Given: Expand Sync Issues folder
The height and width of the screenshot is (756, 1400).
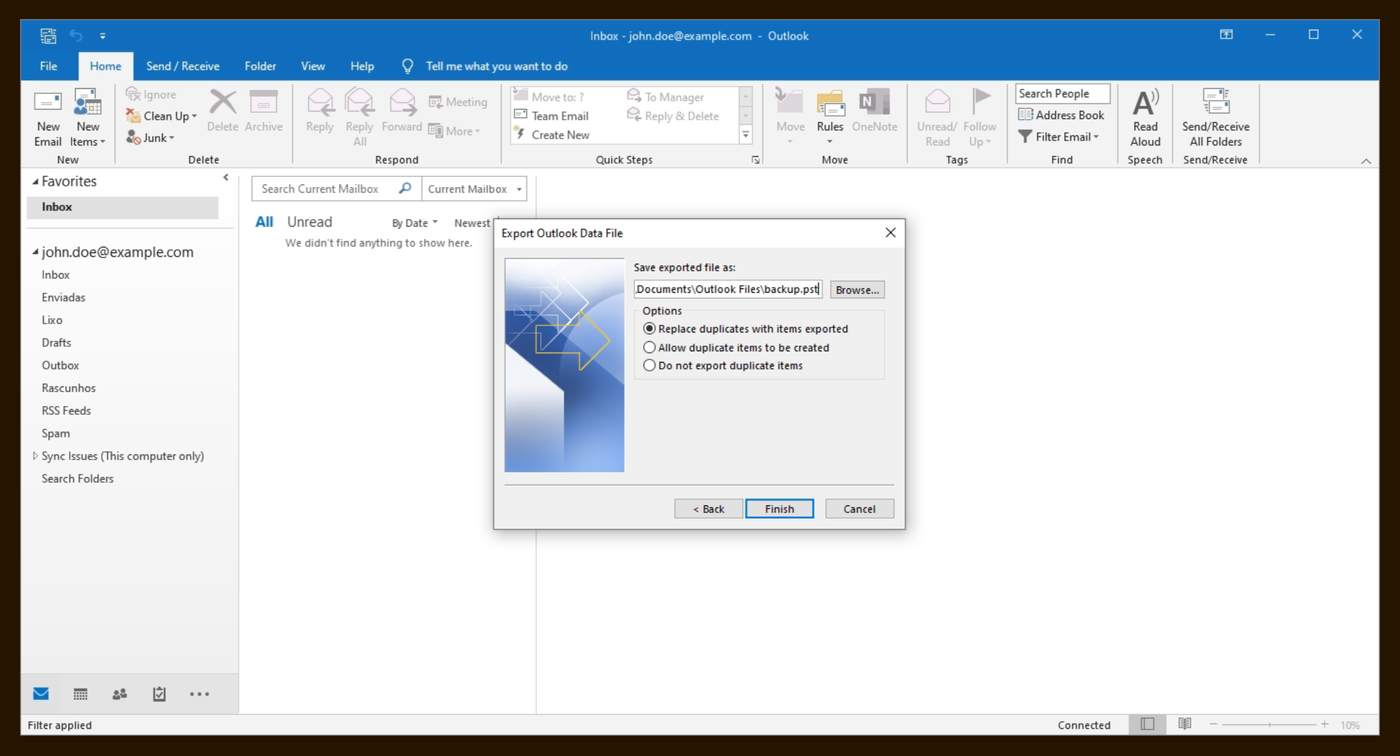Looking at the screenshot, I should click(x=35, y=456).
